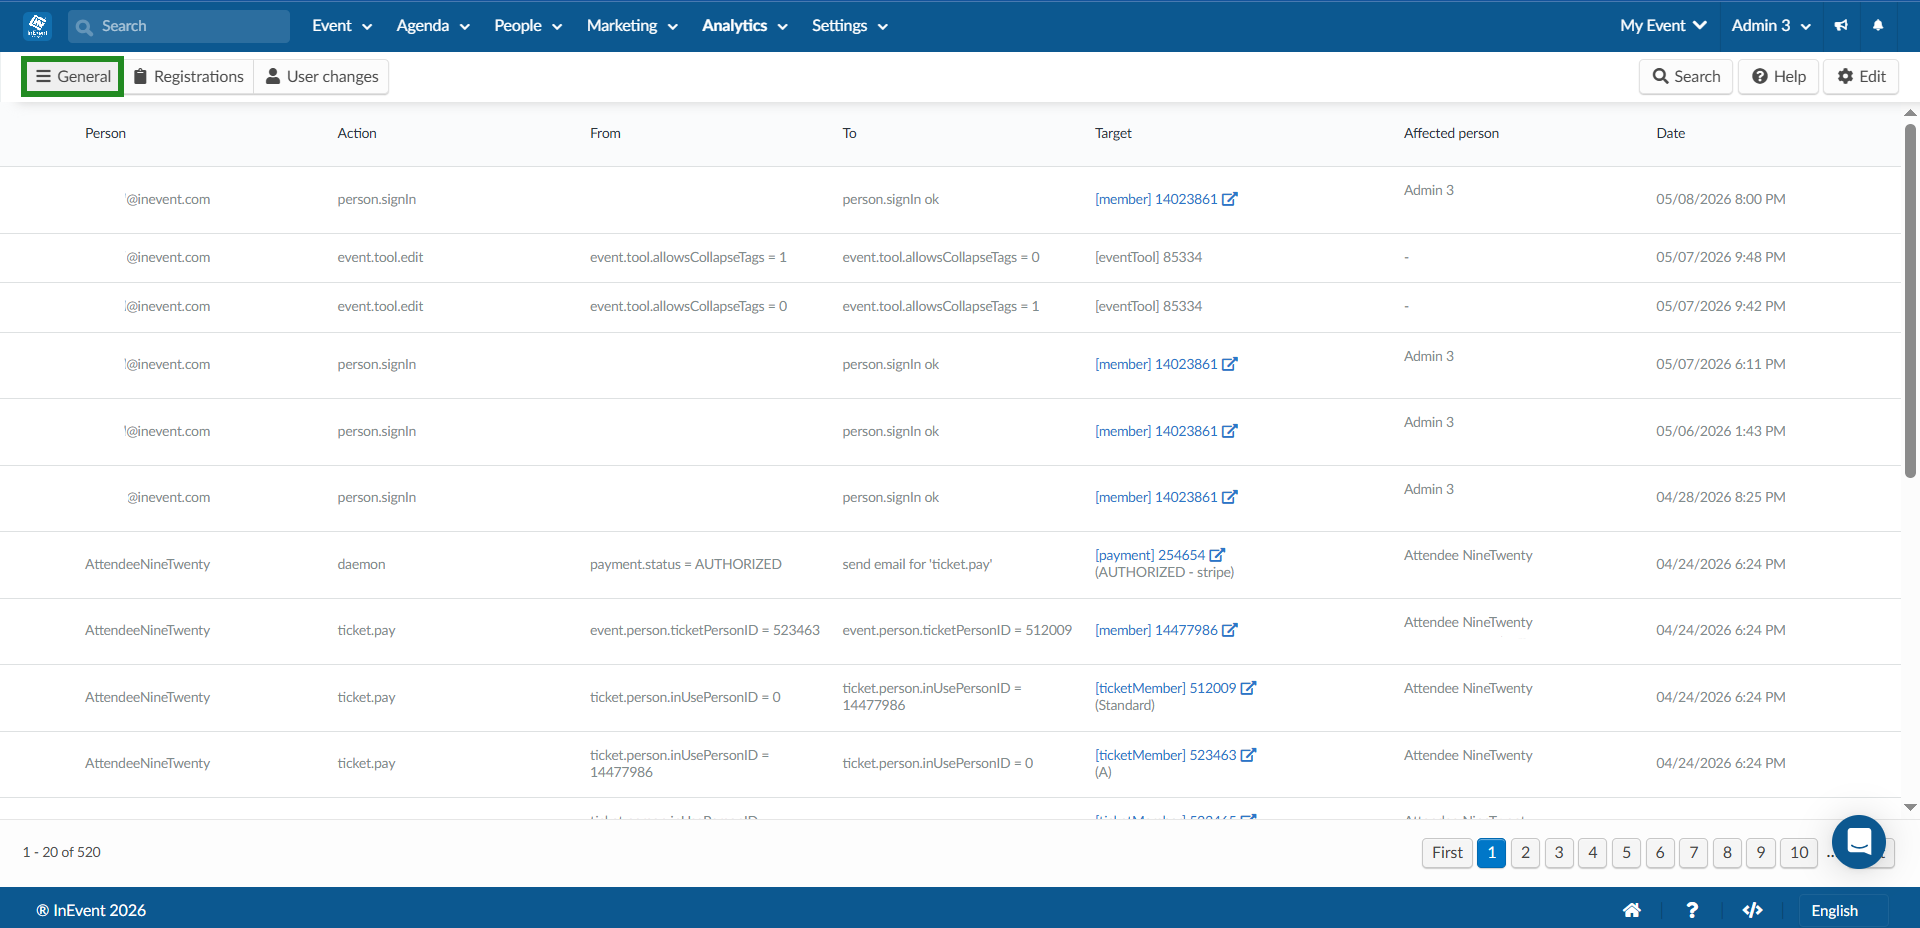Open the announcements megaphone icon
The image size is (1920, 928).
(x=1841, y=26)
